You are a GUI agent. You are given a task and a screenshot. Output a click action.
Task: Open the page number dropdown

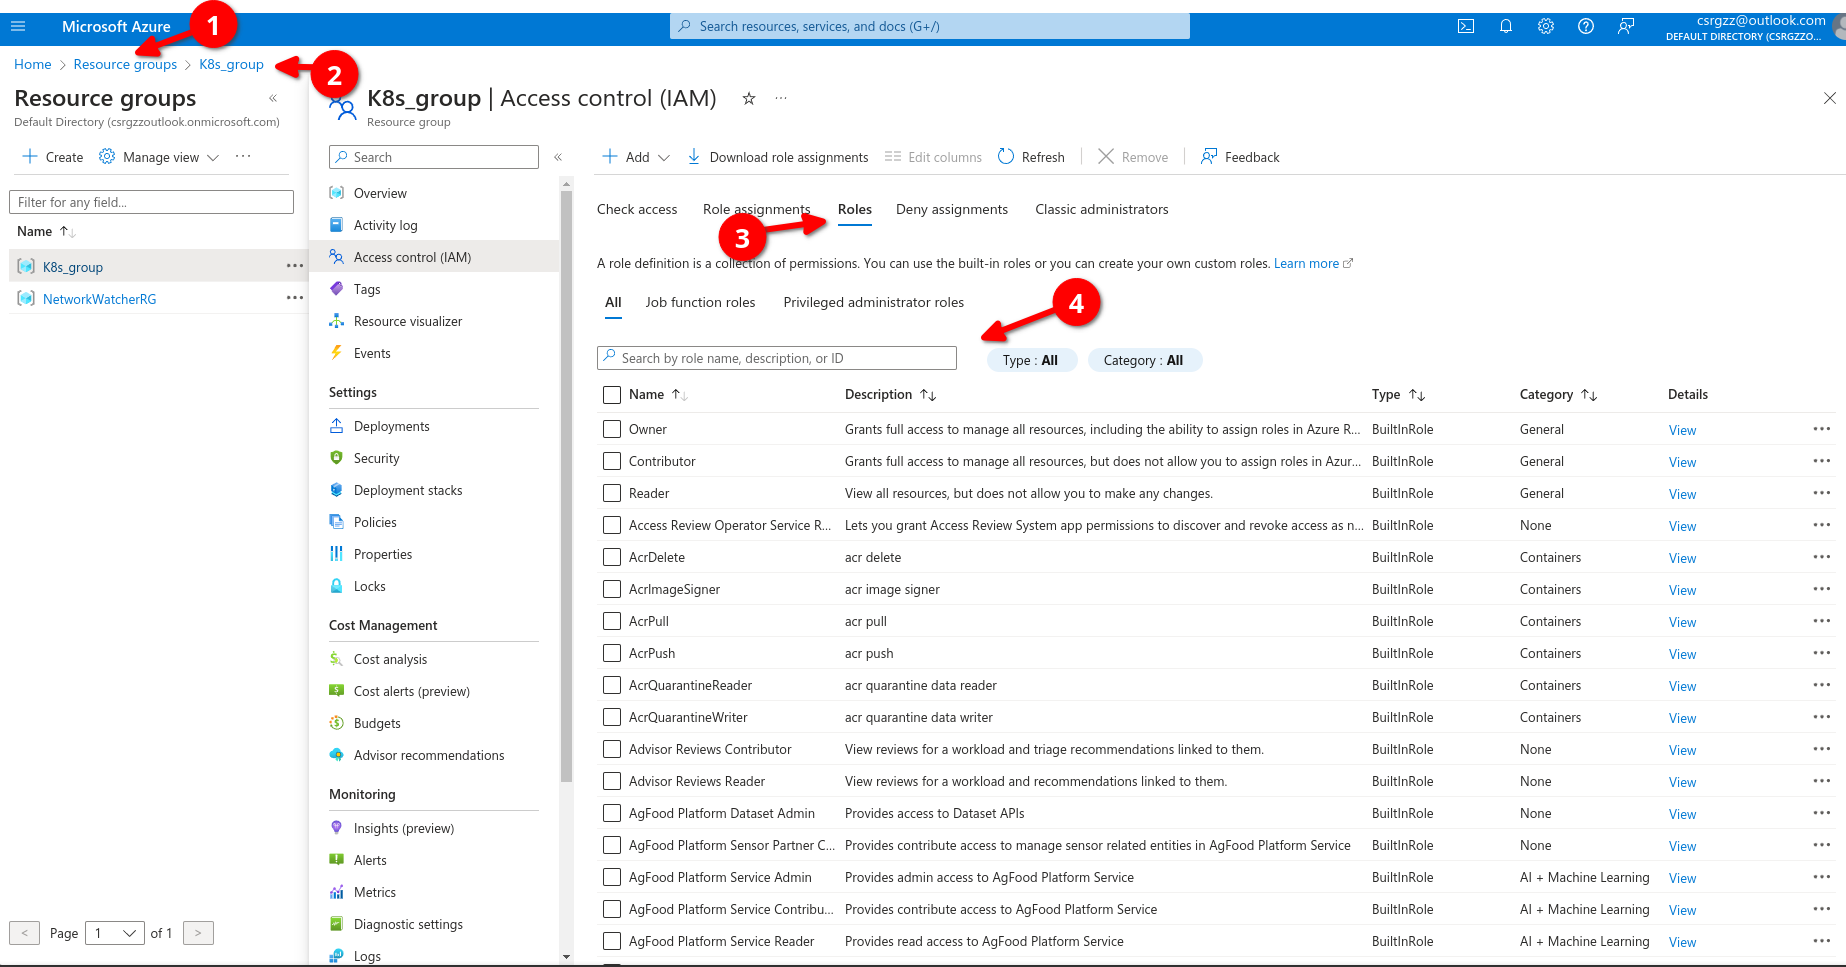click(x=115, y=933)
